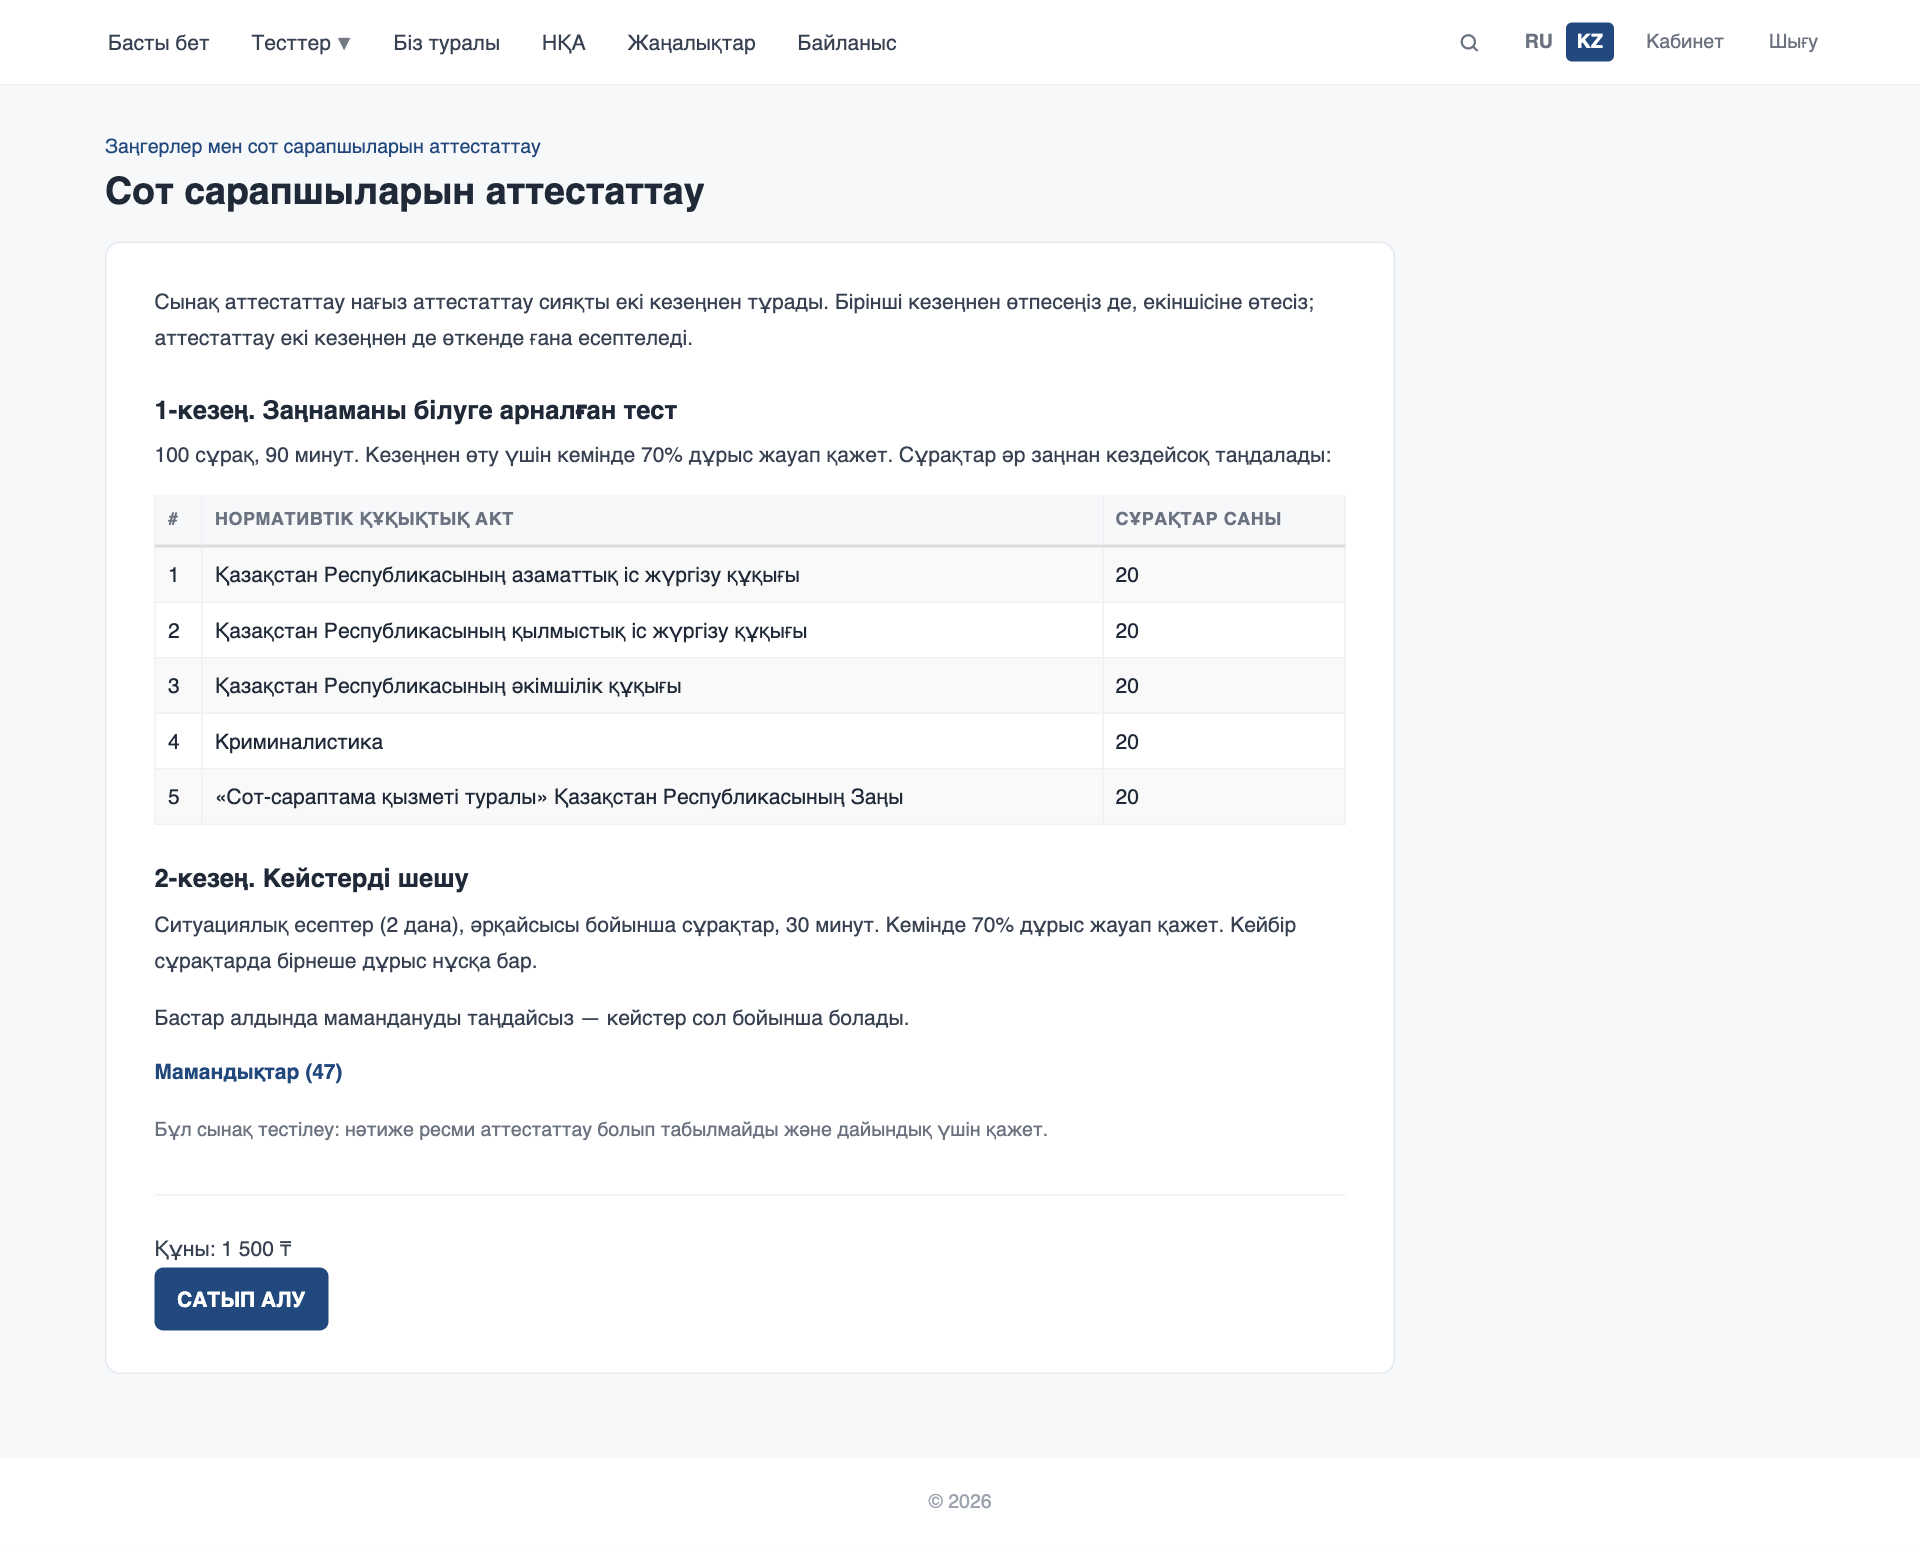This screenshot has width=1920, height=1547.
Task: Click the Шығу logout link
Action: (1792, 42)
